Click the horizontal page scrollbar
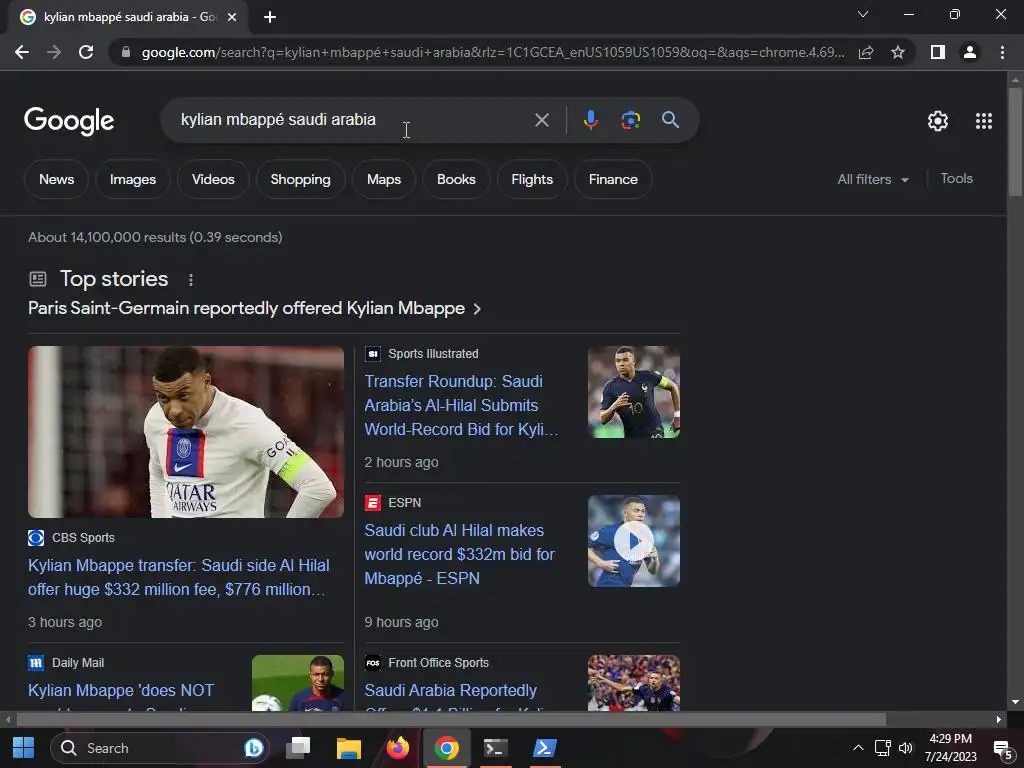This screenshot has width=1024, height=768. 451,720
